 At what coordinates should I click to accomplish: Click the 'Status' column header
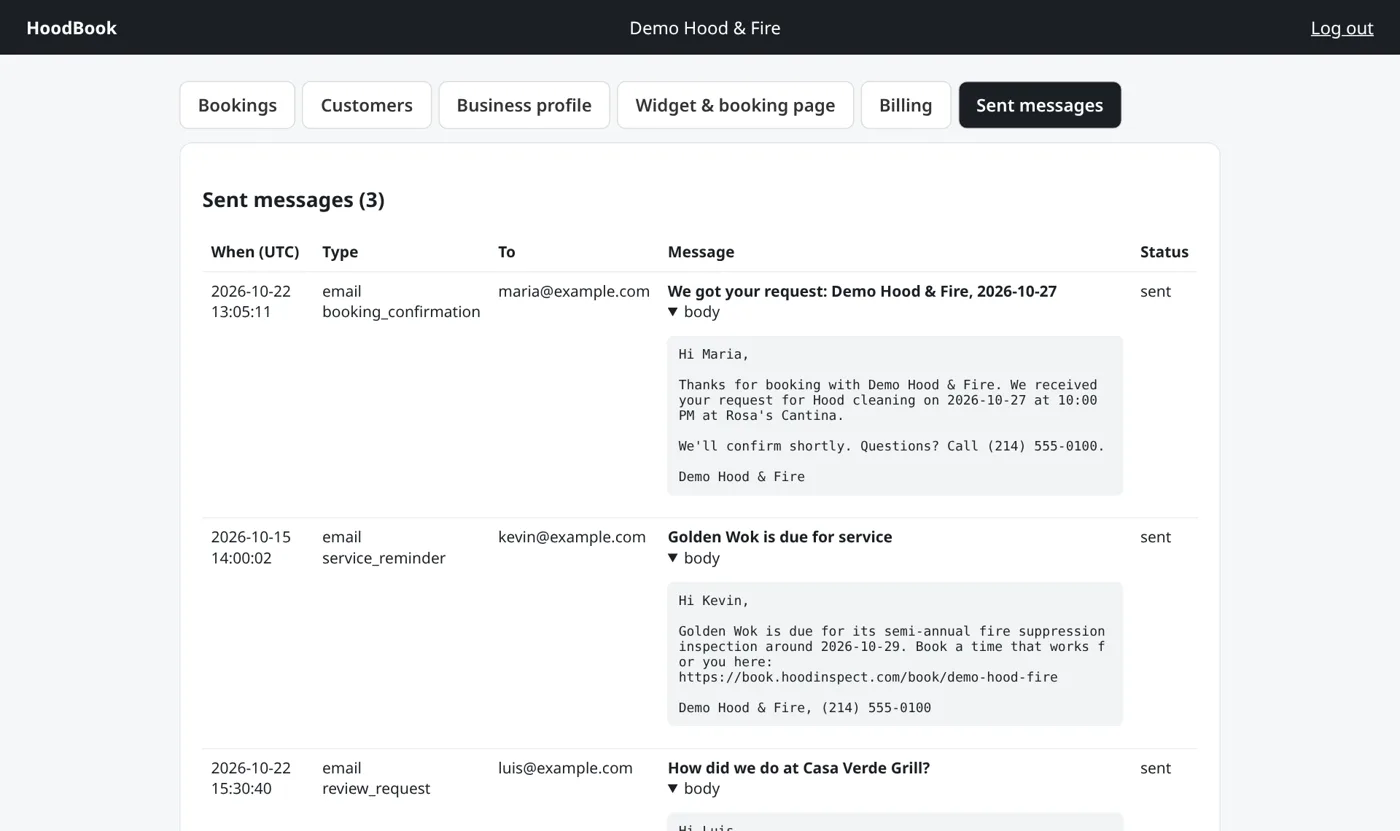click(x=1164, y=252)
